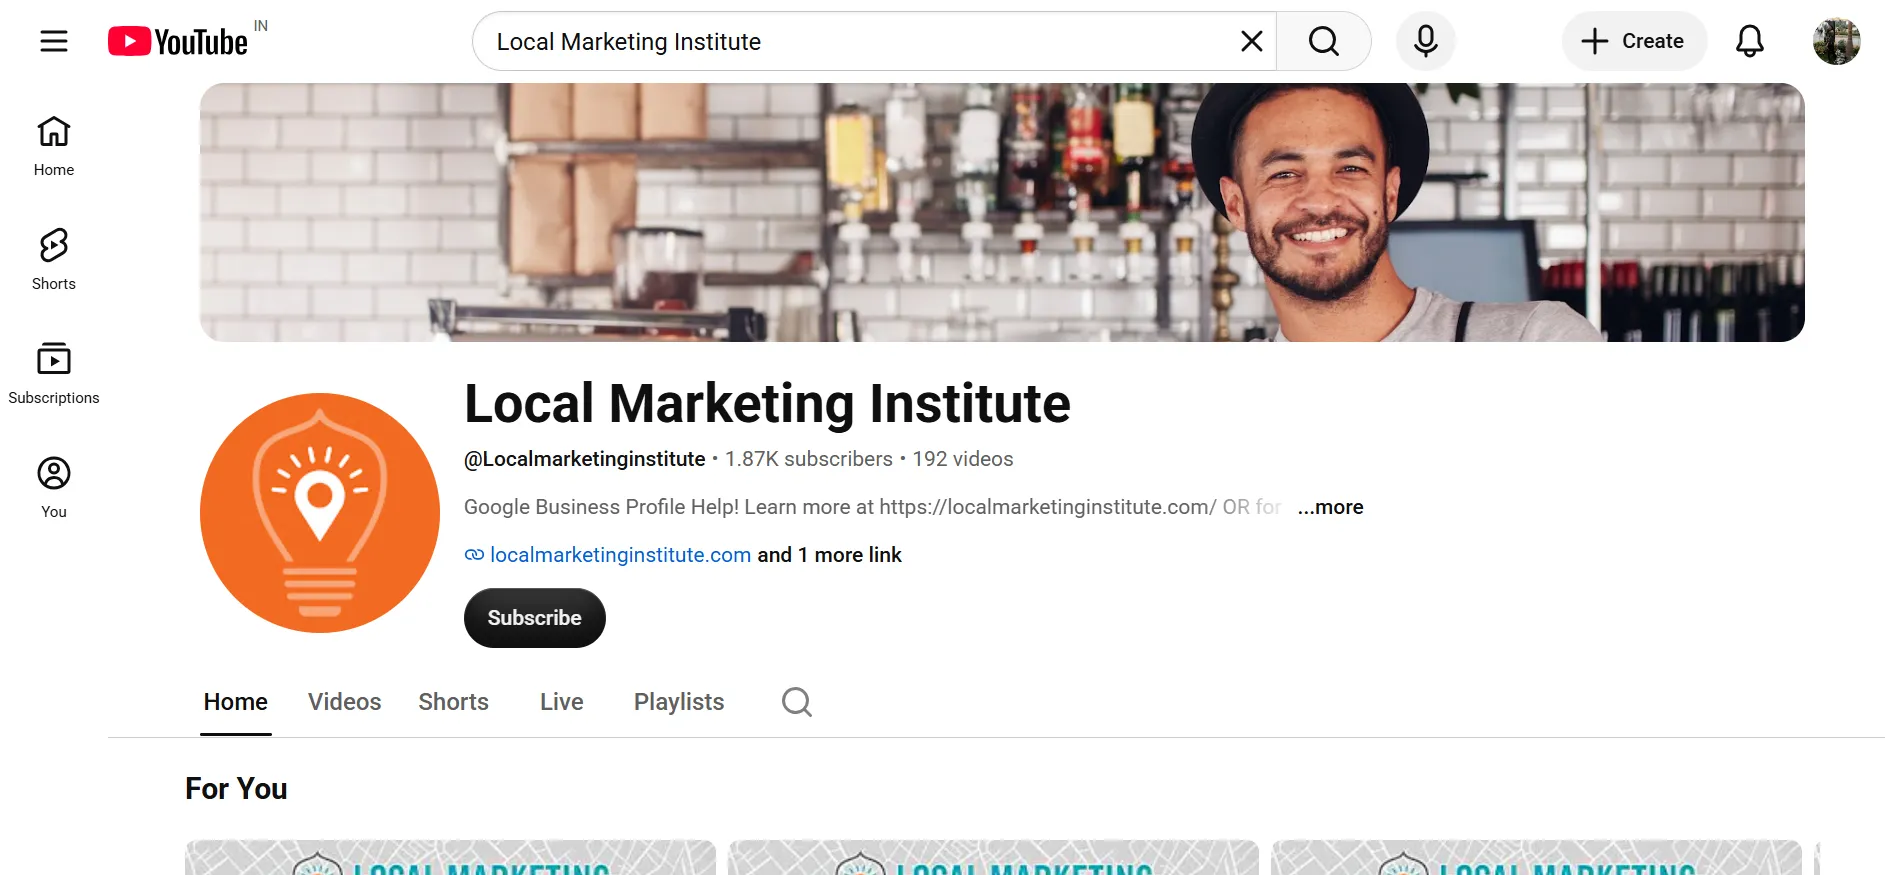This screenshot has width=1885, height=875.
Task: Click the magnifier search button
Action: click(x=1324, y=41)
